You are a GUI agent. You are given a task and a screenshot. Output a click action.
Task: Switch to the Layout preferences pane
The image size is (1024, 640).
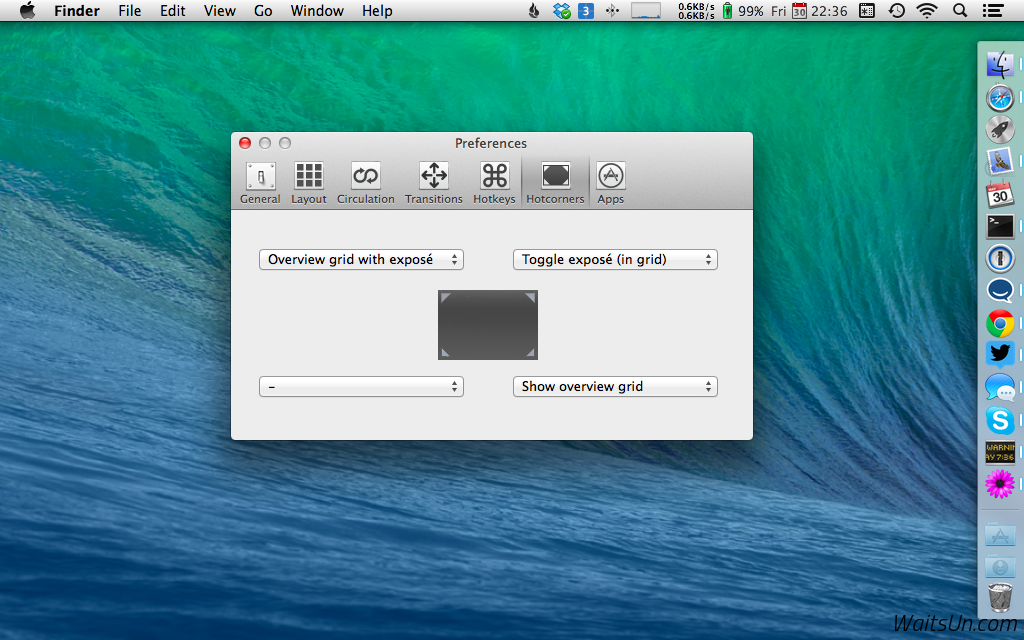308,183
